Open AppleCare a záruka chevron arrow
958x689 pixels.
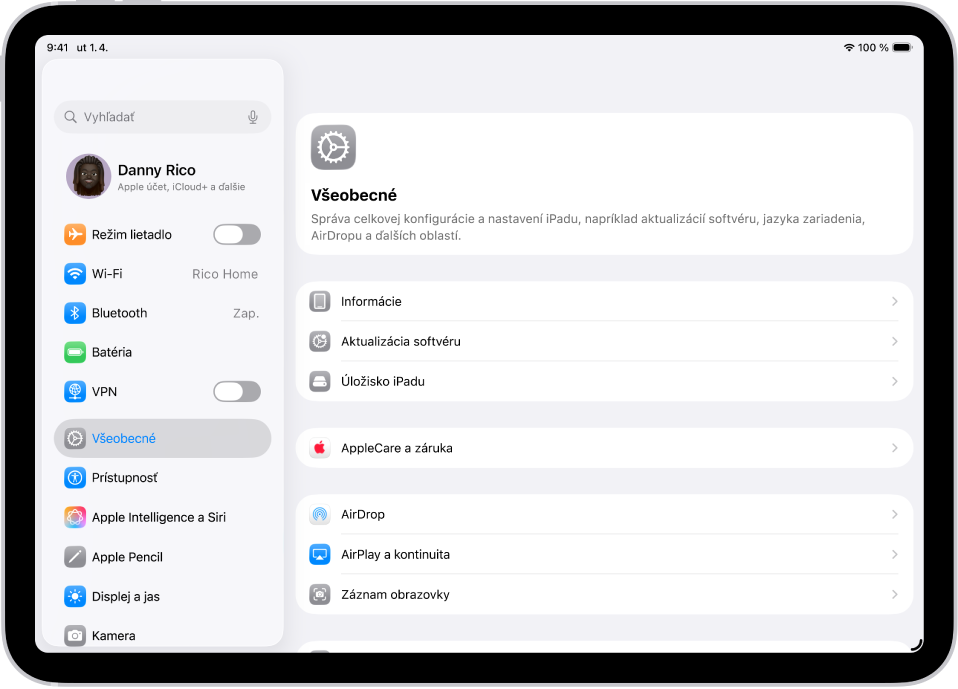click(x=894, y=448)
